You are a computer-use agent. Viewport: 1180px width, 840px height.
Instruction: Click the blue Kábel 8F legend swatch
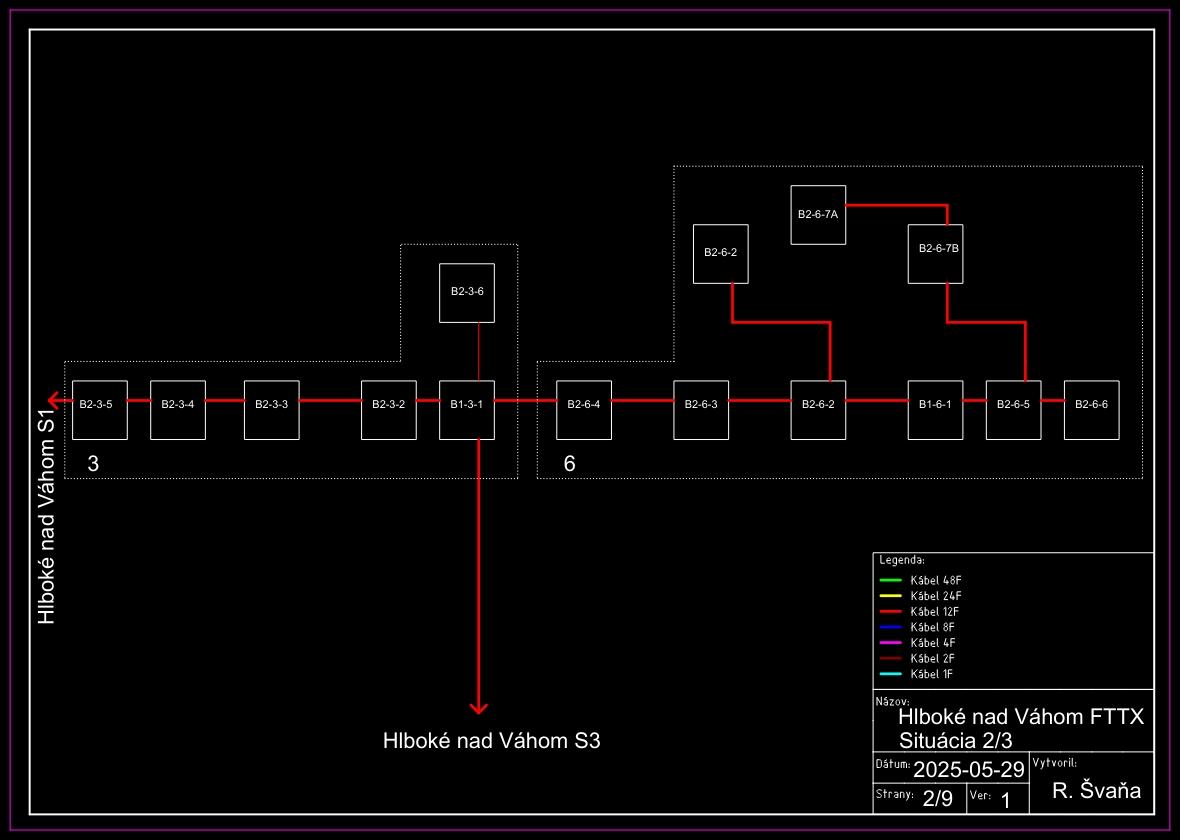[890, 627]
